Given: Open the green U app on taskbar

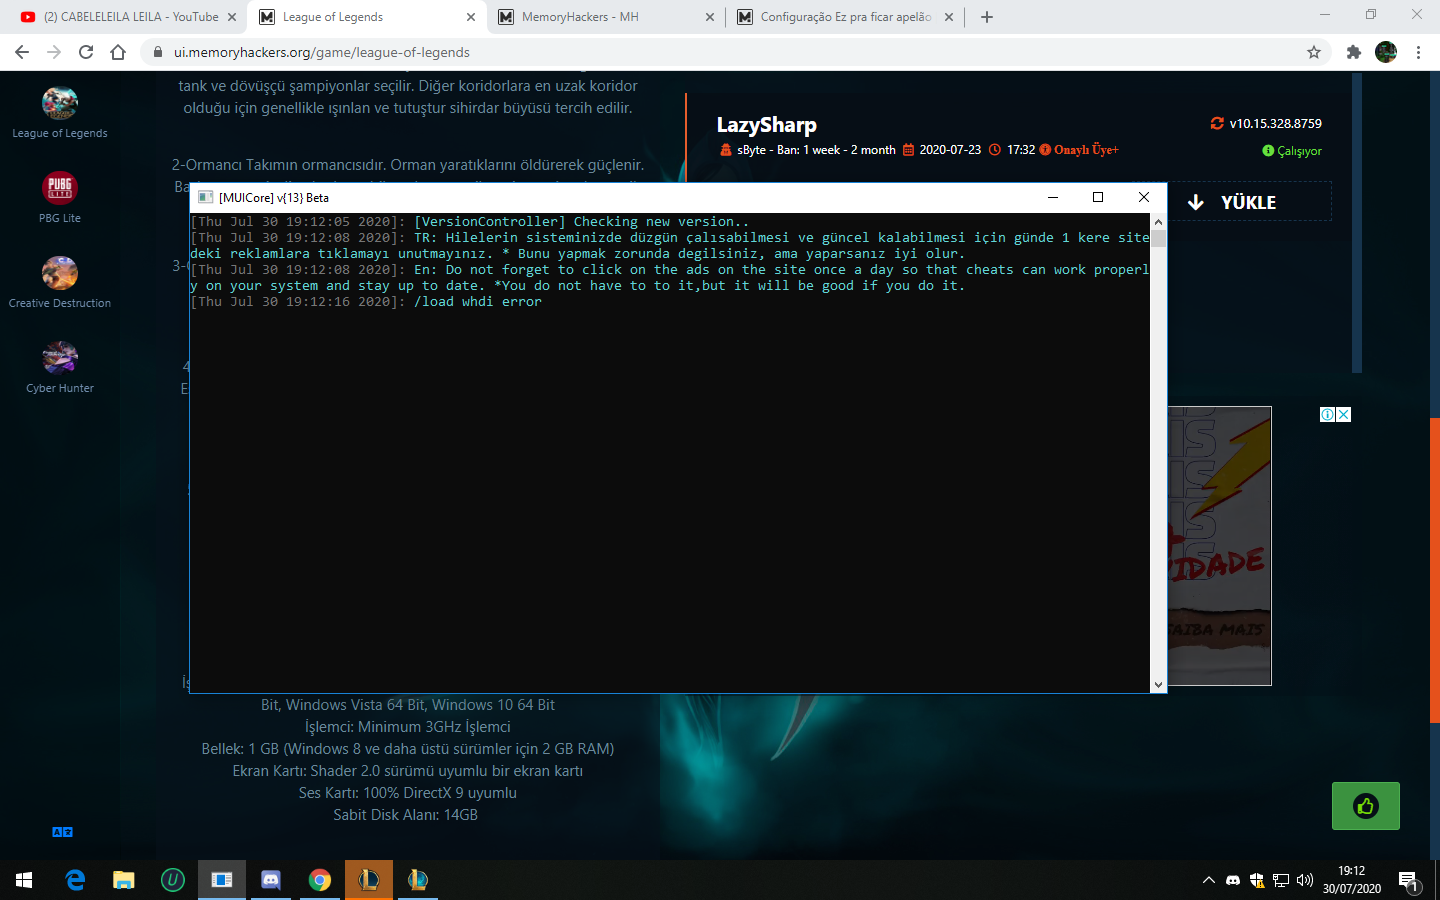Looking at the screenshot, I should click(x=173, y=880).
